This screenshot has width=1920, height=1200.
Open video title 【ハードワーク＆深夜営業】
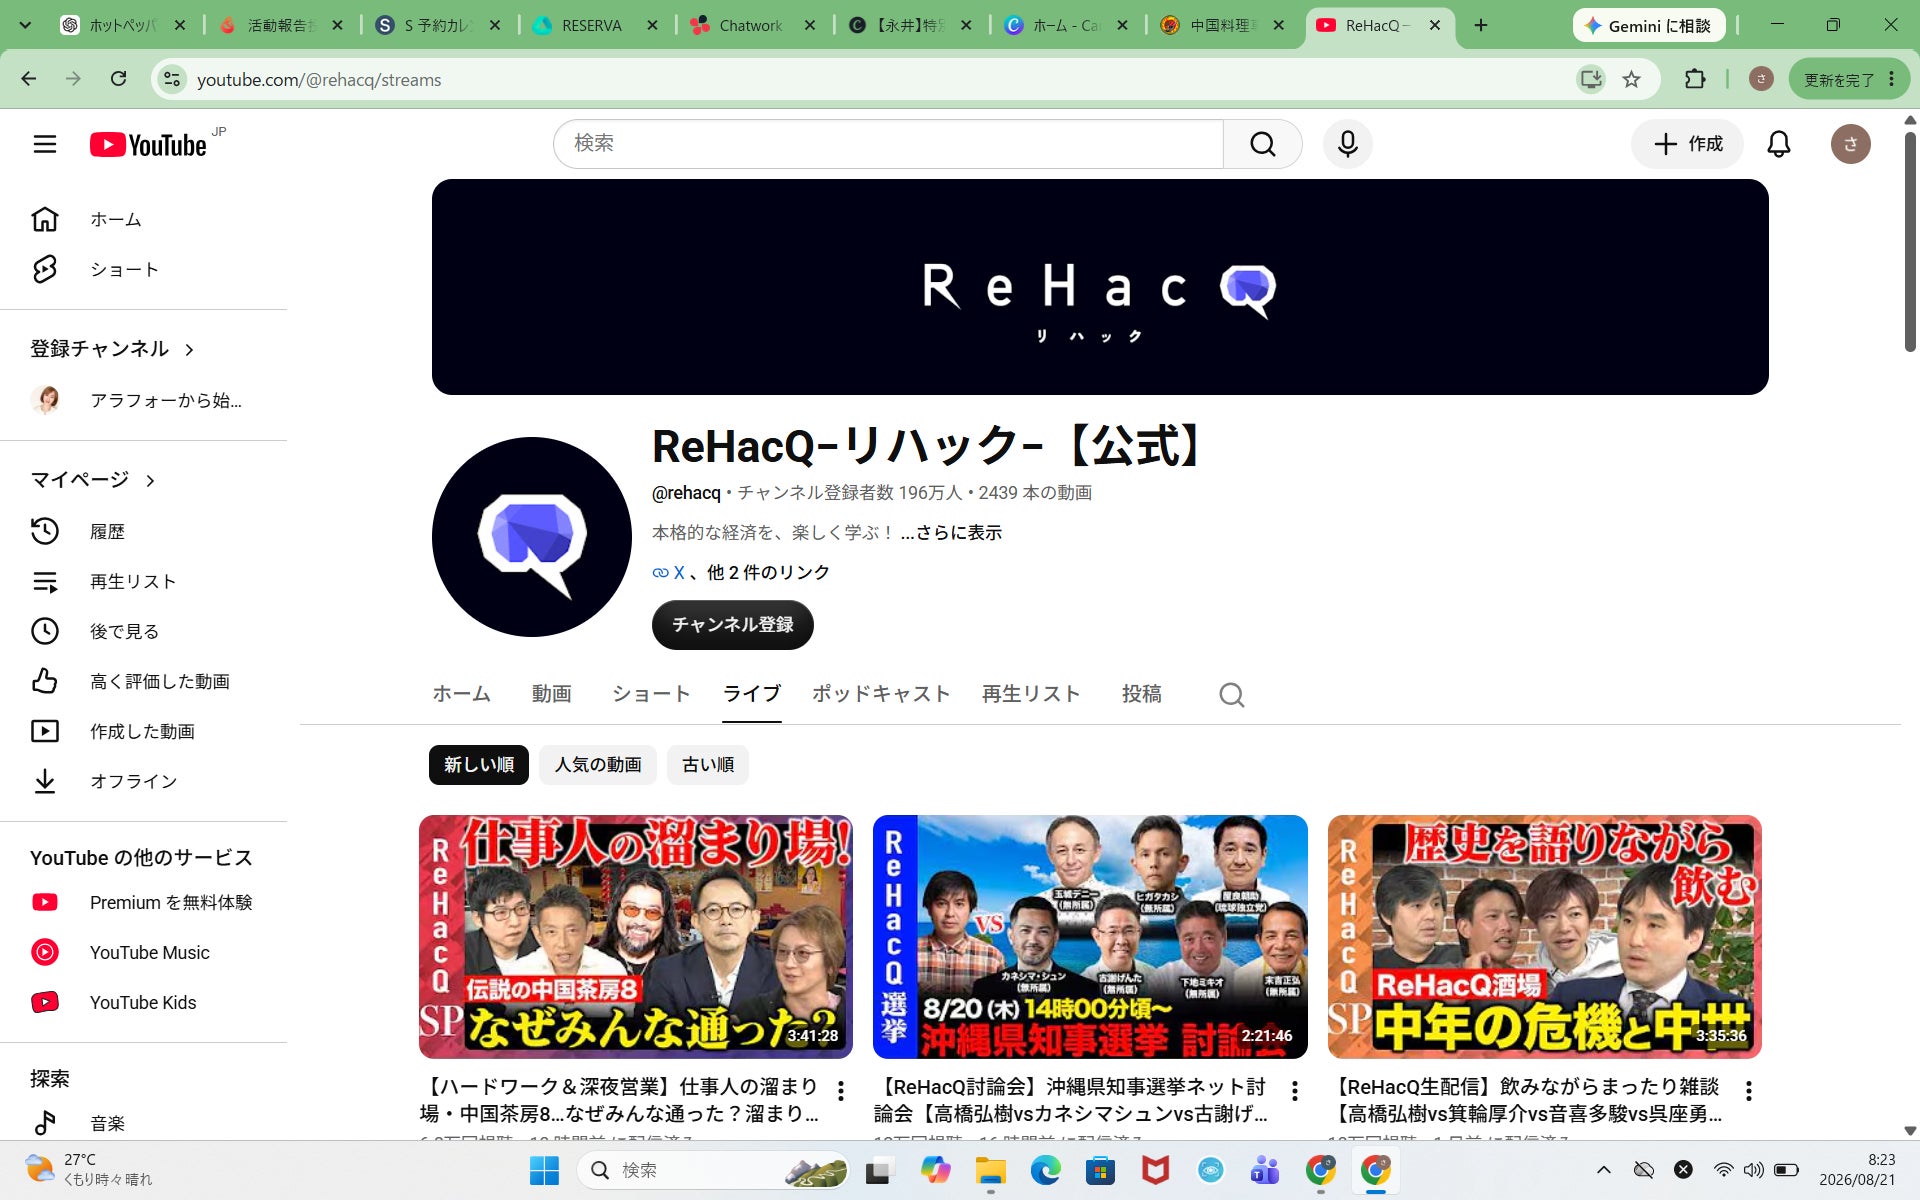[620, 1100]
